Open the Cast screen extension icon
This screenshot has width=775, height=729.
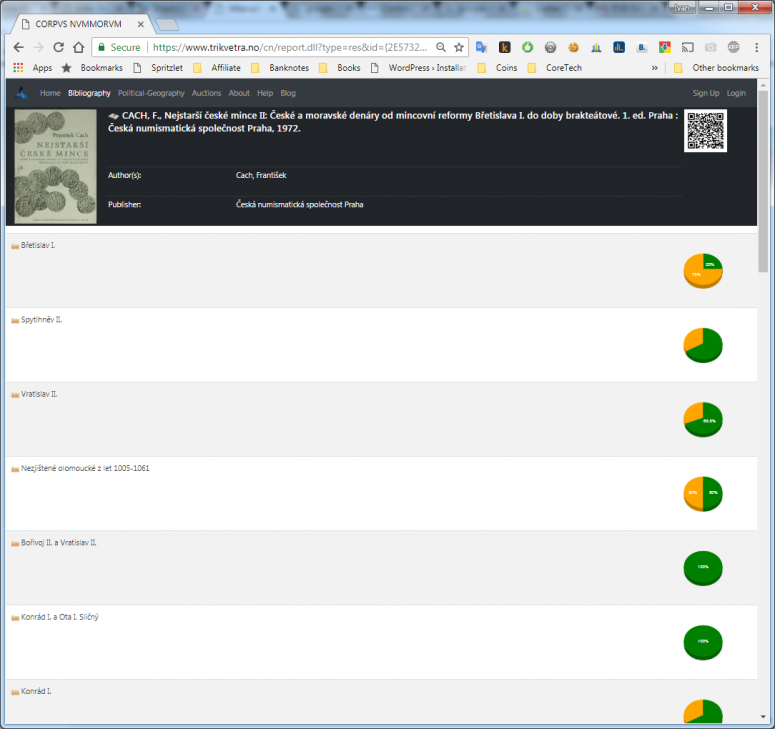click(x=688, y=47)
